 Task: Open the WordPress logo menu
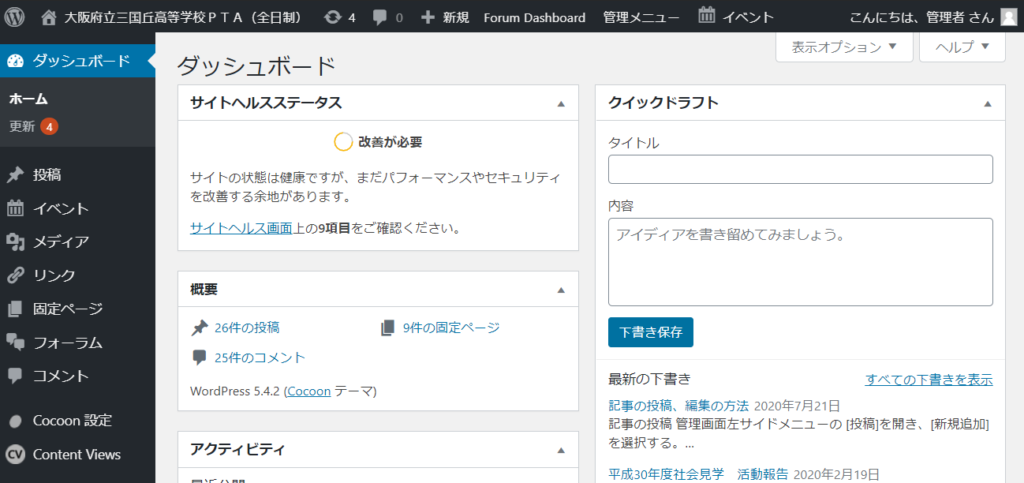pyautogui.click(x=14, y=17)
